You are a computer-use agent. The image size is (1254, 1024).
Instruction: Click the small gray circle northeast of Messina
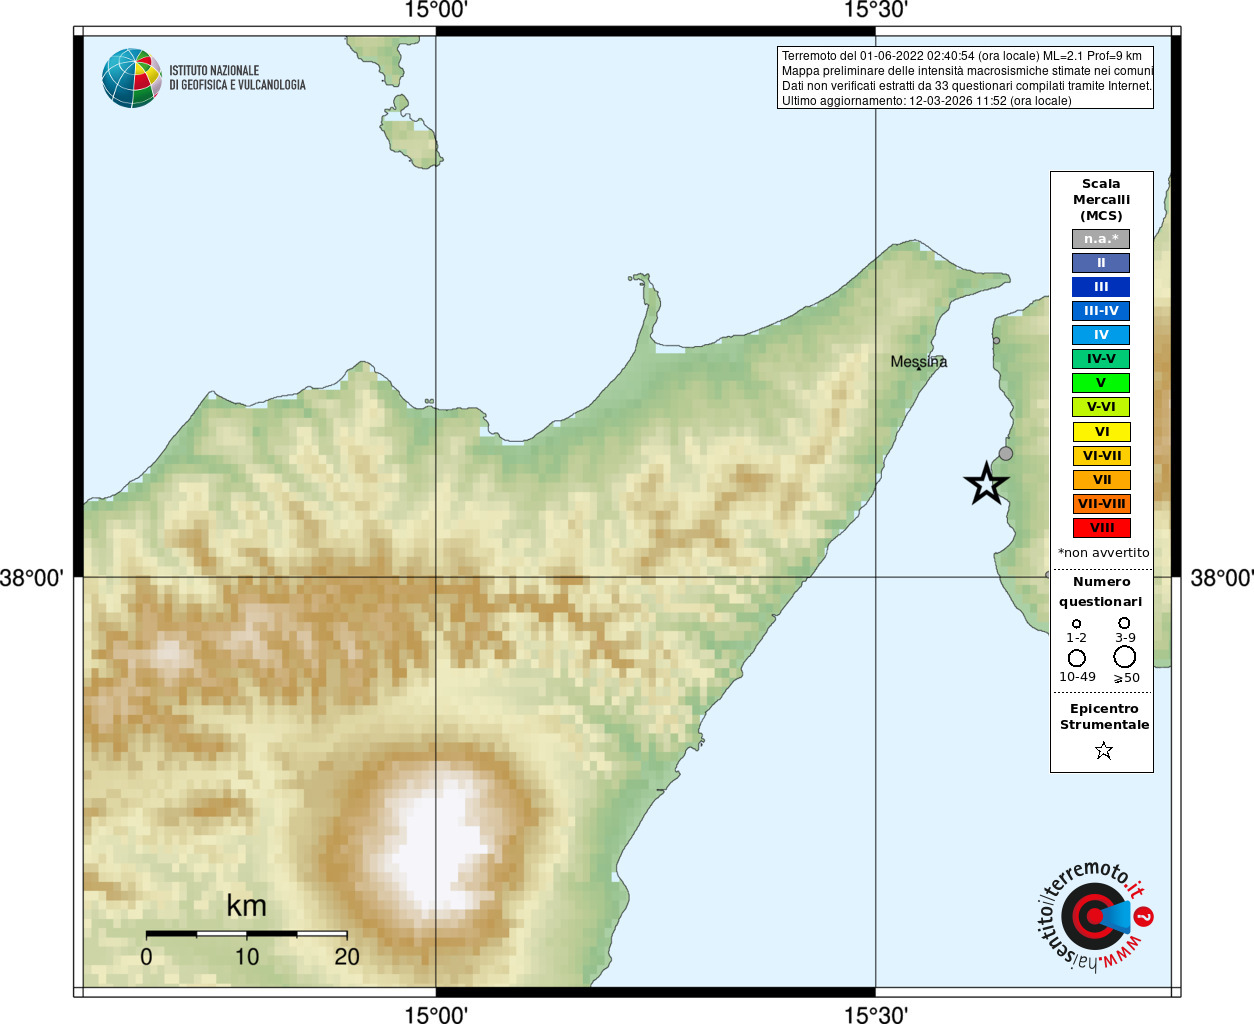point(996,341)
